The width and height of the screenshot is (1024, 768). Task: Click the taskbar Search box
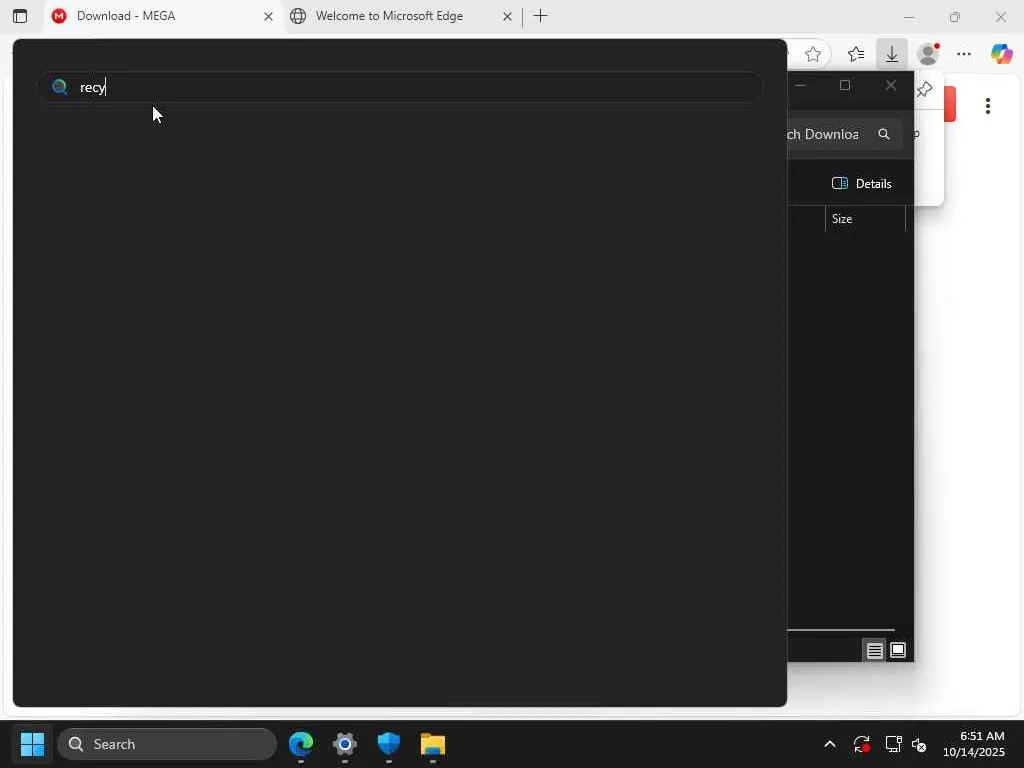pyautogui.click(x=167, y=744)
